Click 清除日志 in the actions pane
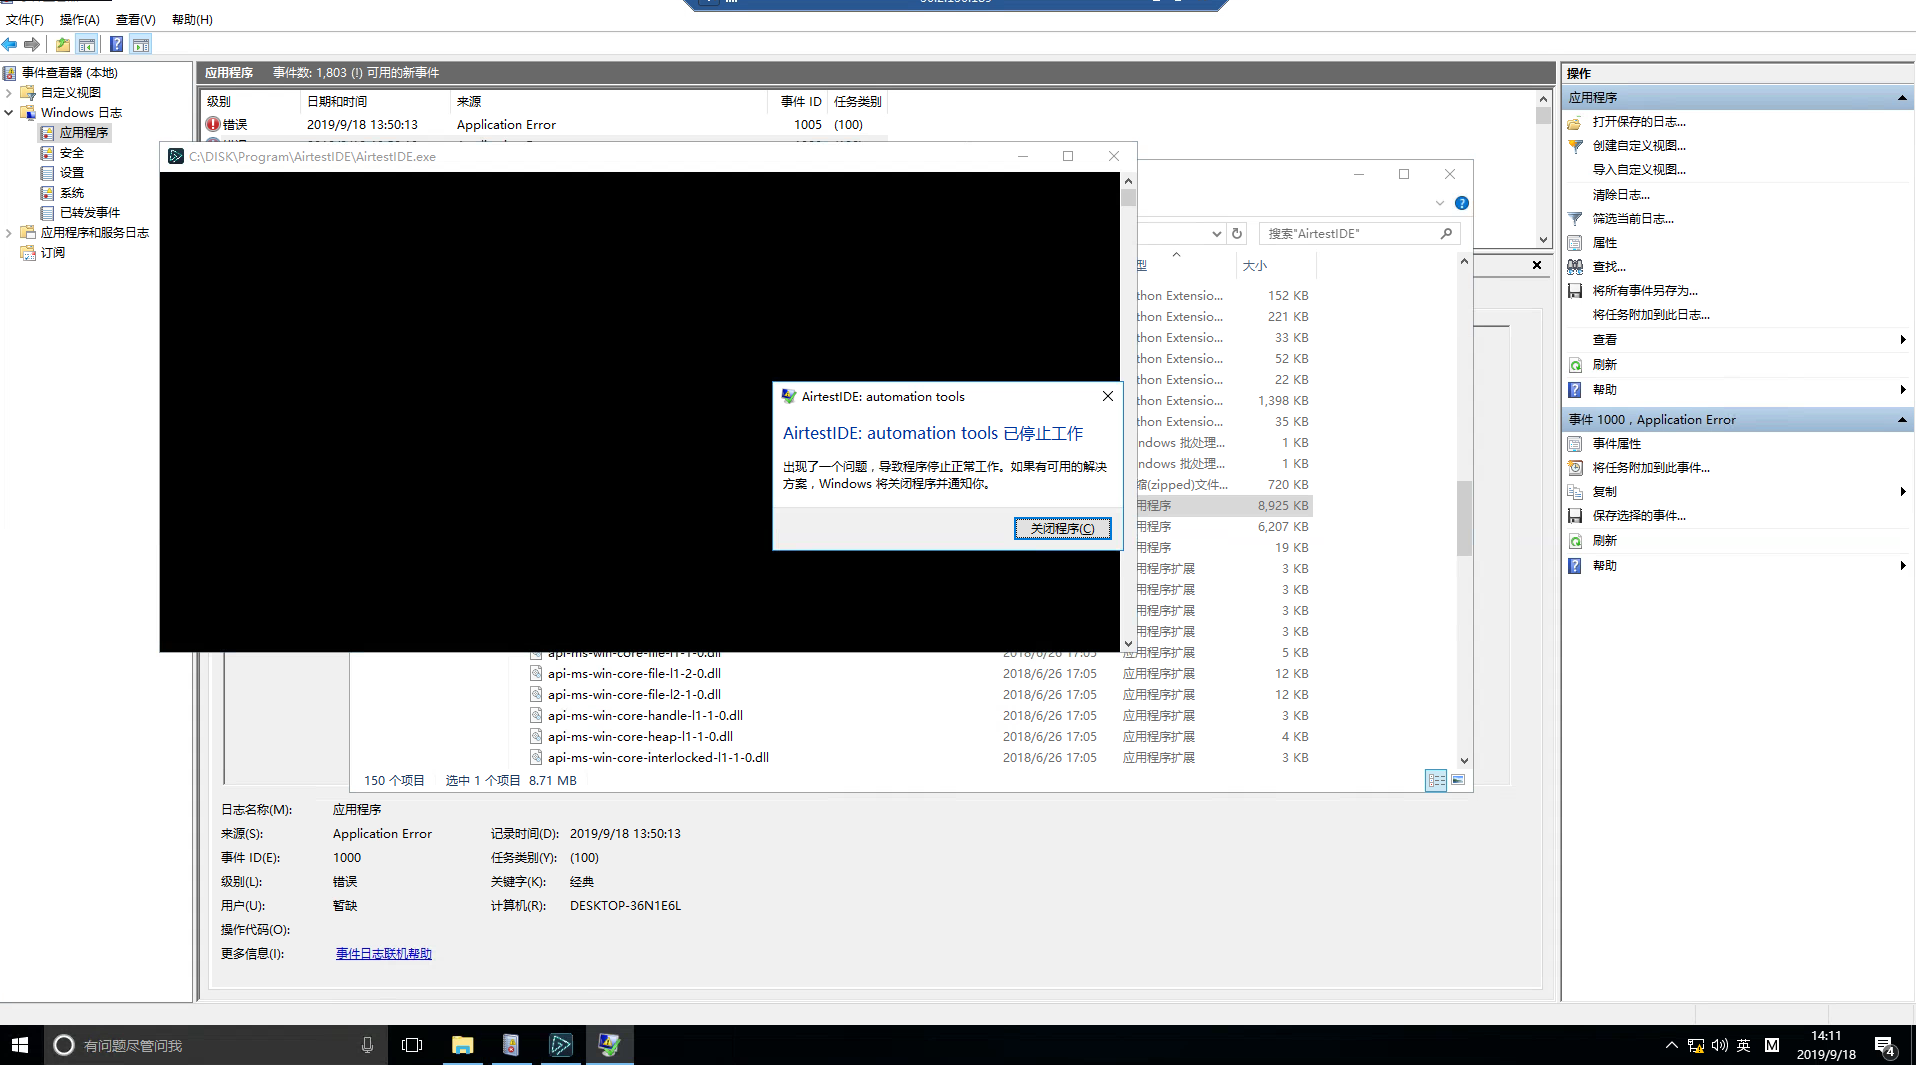Screen dimensions: 1916x1065 pos(1621,195)
